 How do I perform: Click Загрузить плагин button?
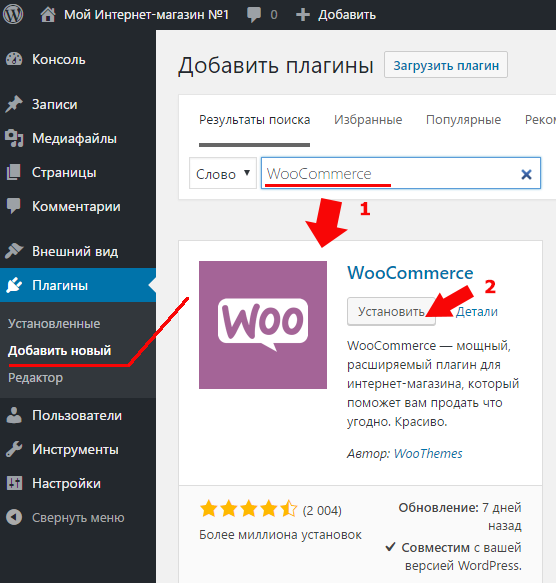click(x=446, y=65)
